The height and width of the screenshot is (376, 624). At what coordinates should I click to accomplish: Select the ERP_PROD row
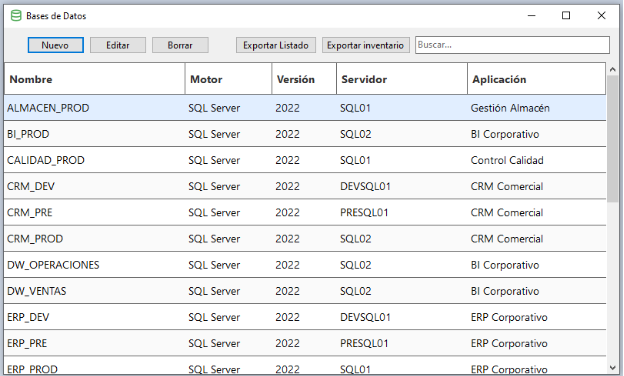point(305,366)
